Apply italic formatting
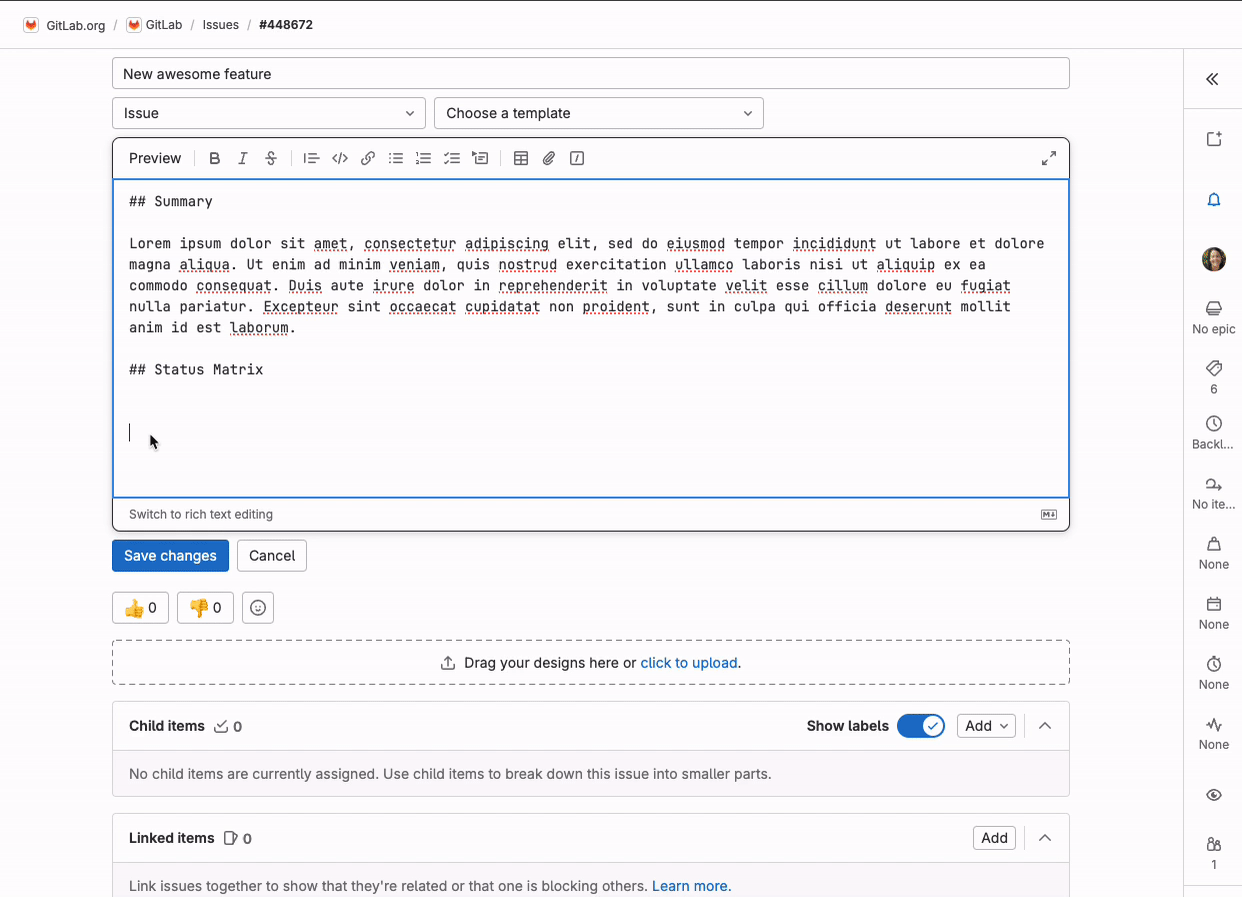This screenshot has height=897, width=1242. (x=242, y=158)
